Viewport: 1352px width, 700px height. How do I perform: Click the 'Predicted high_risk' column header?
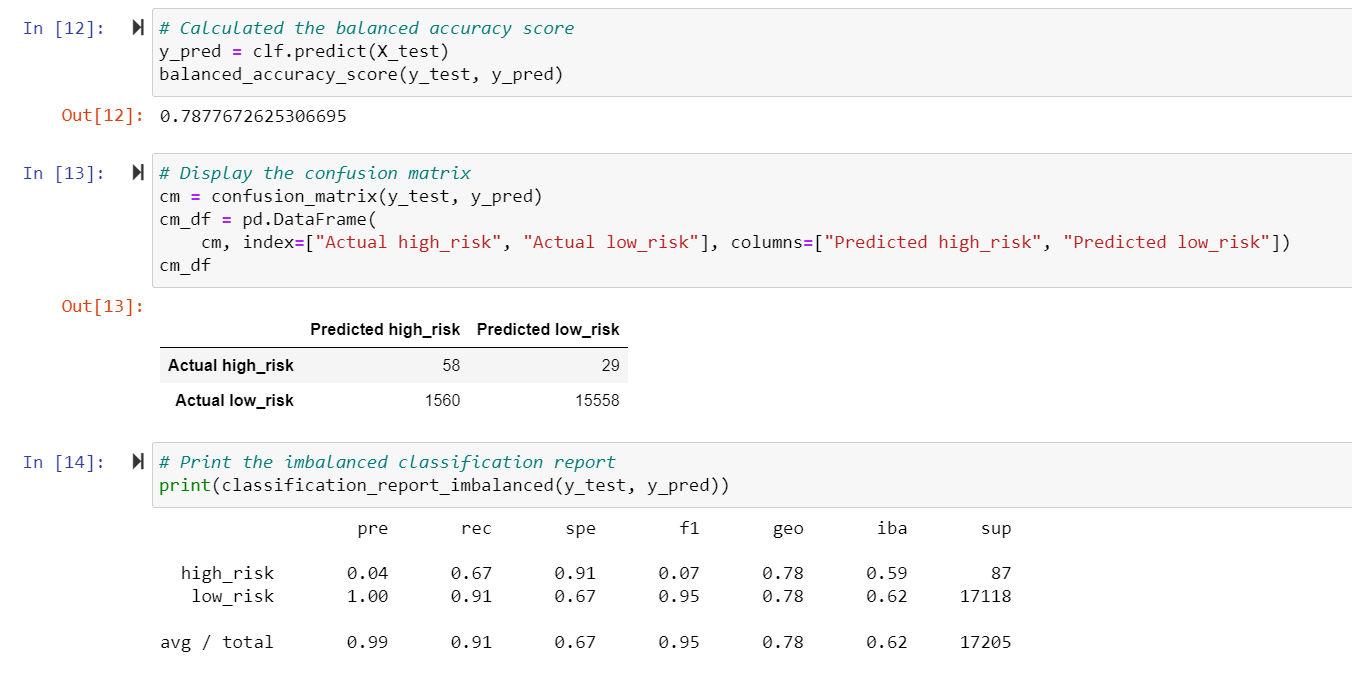(x=385, y=329)
